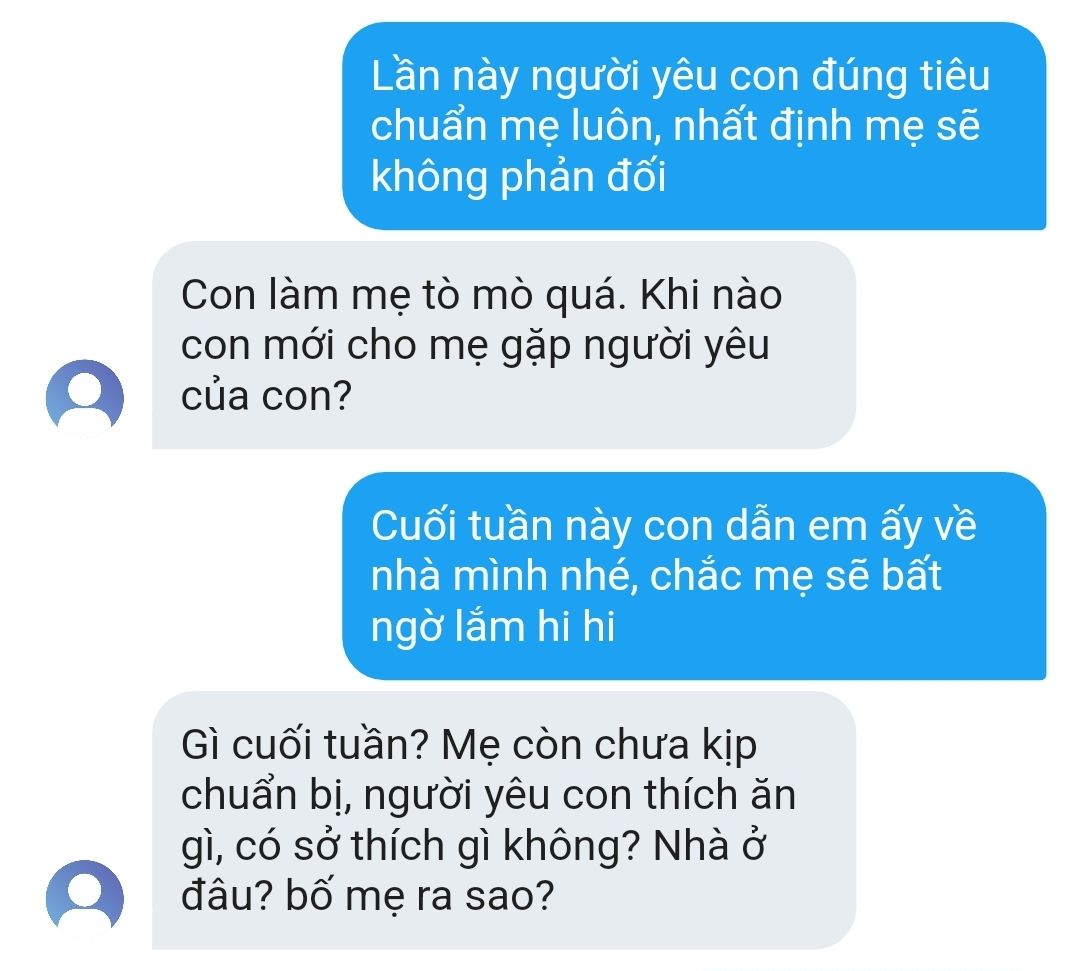
Task: Select the blue bubble starting "Lần này người yêu"
Action: point(694,126)
